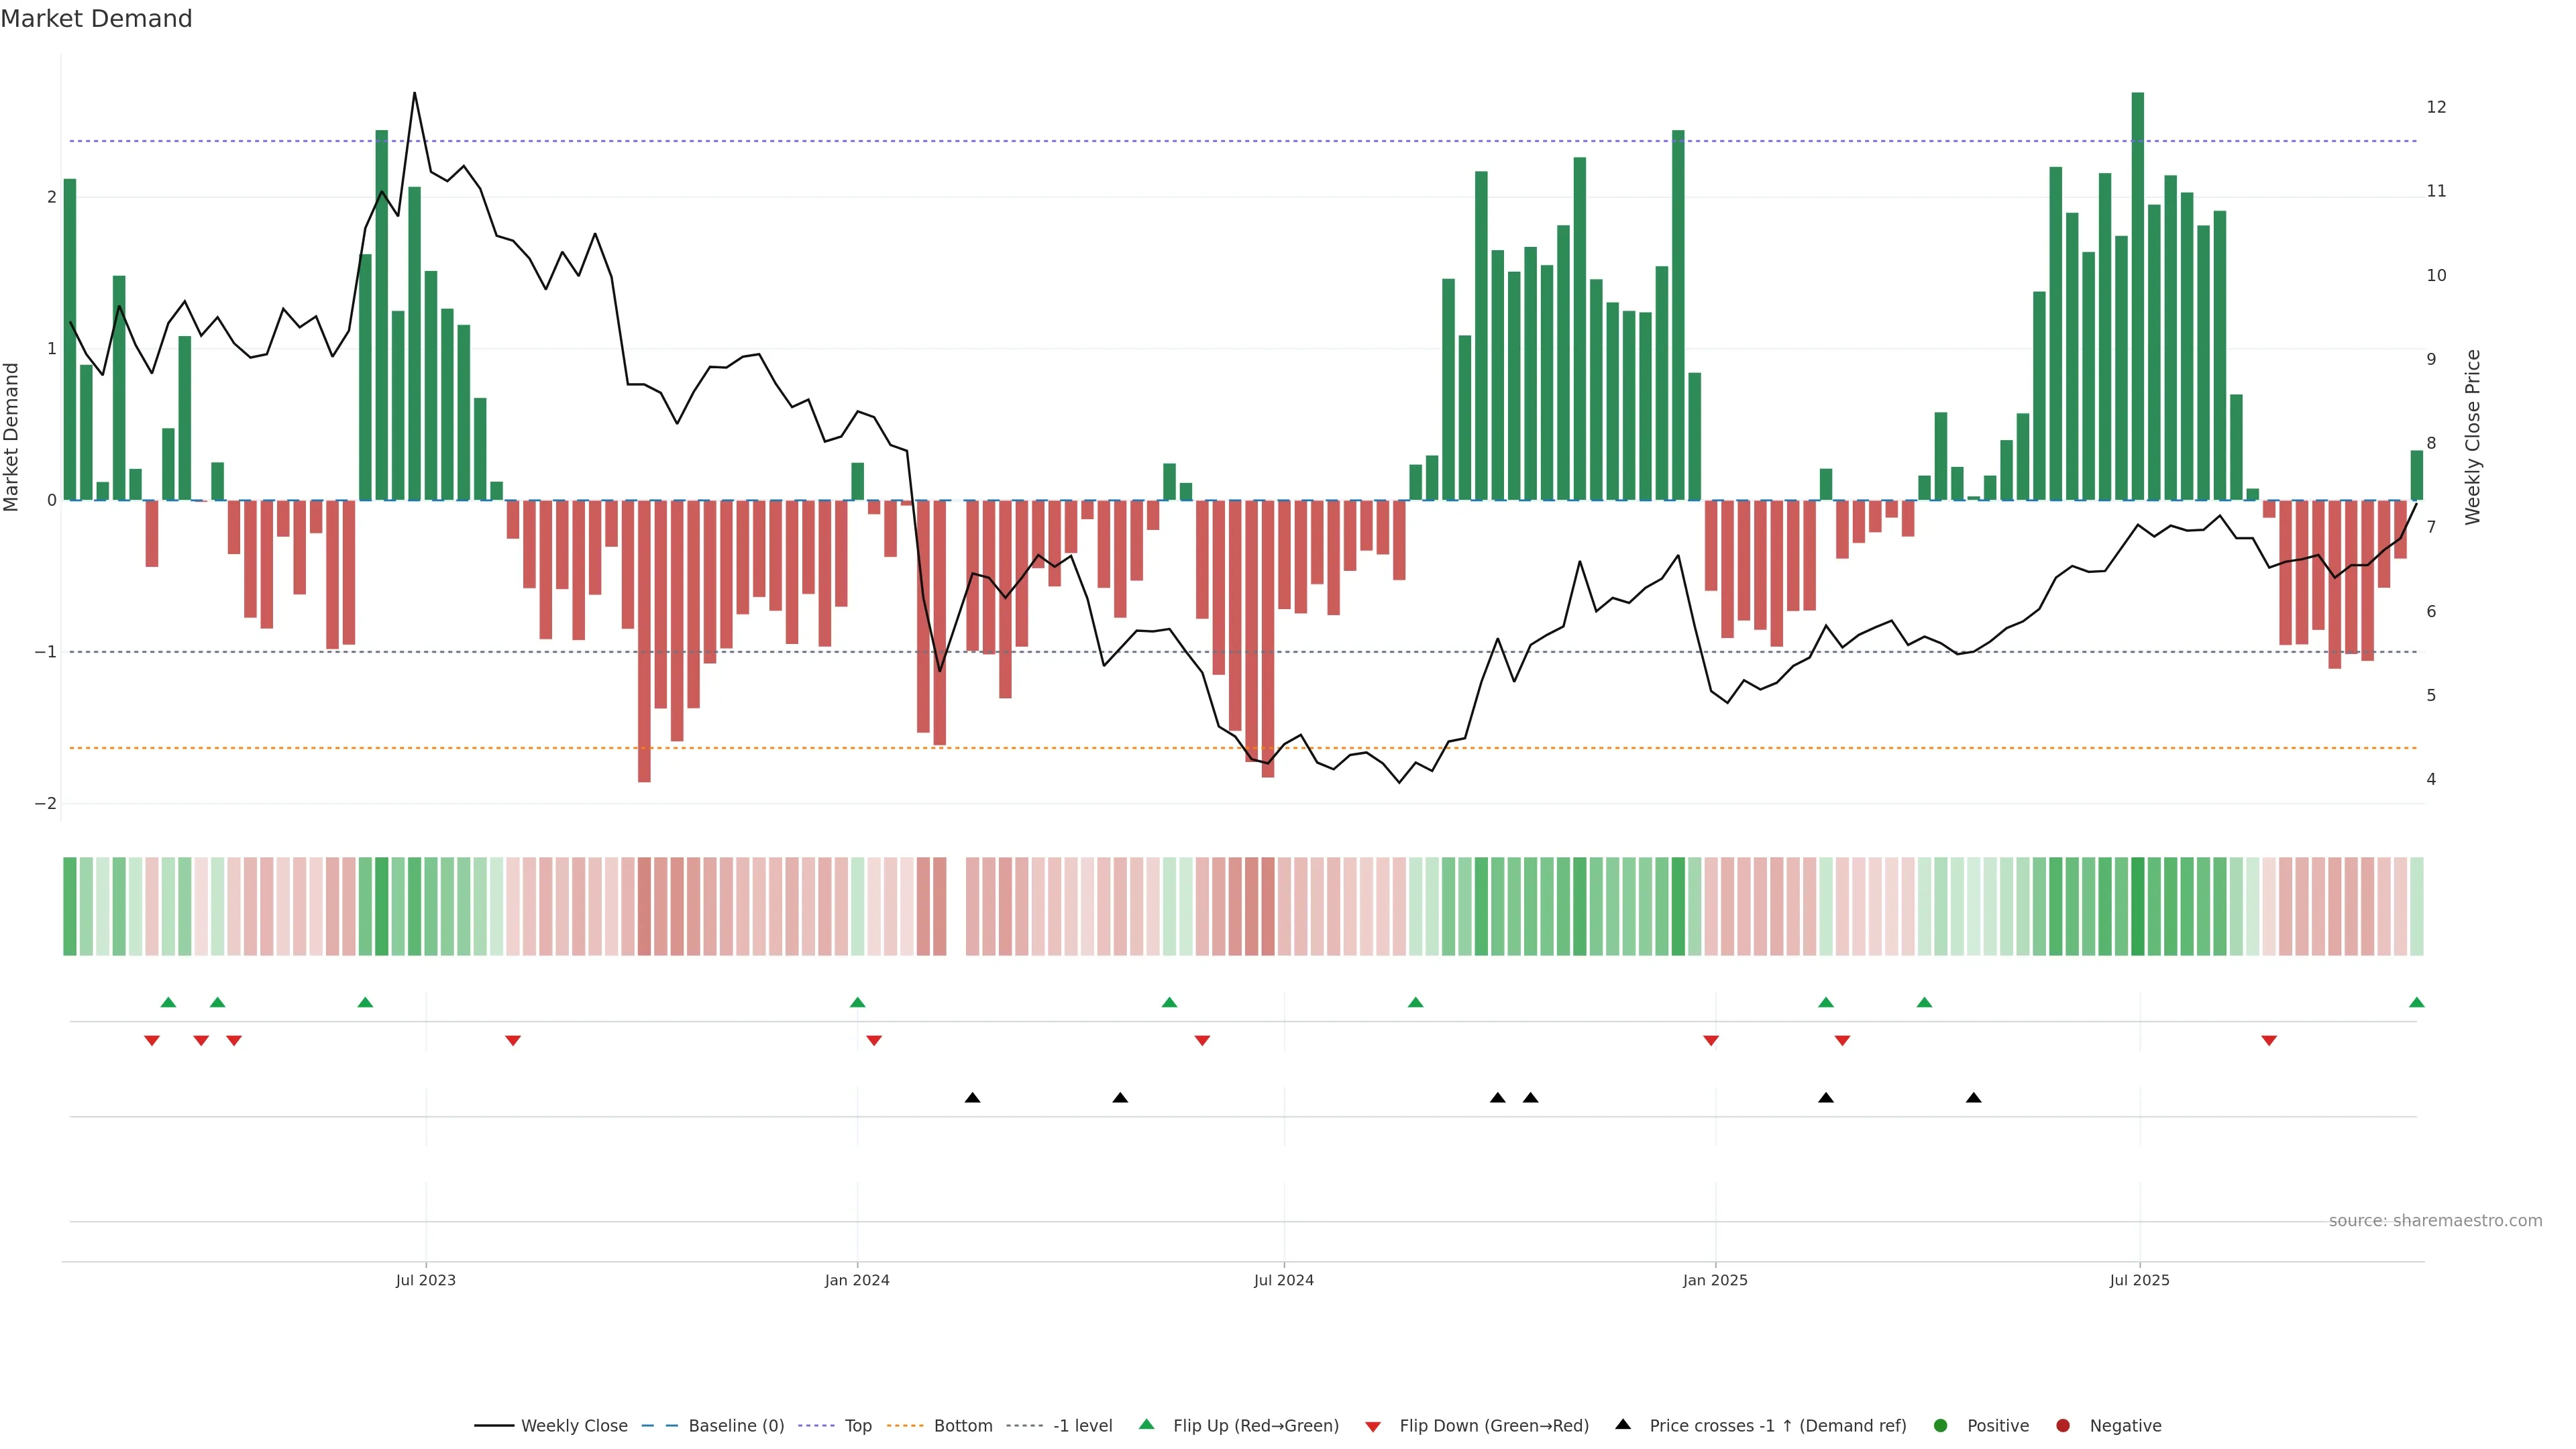Toggle Weekly Close series label

(574, 1426)
